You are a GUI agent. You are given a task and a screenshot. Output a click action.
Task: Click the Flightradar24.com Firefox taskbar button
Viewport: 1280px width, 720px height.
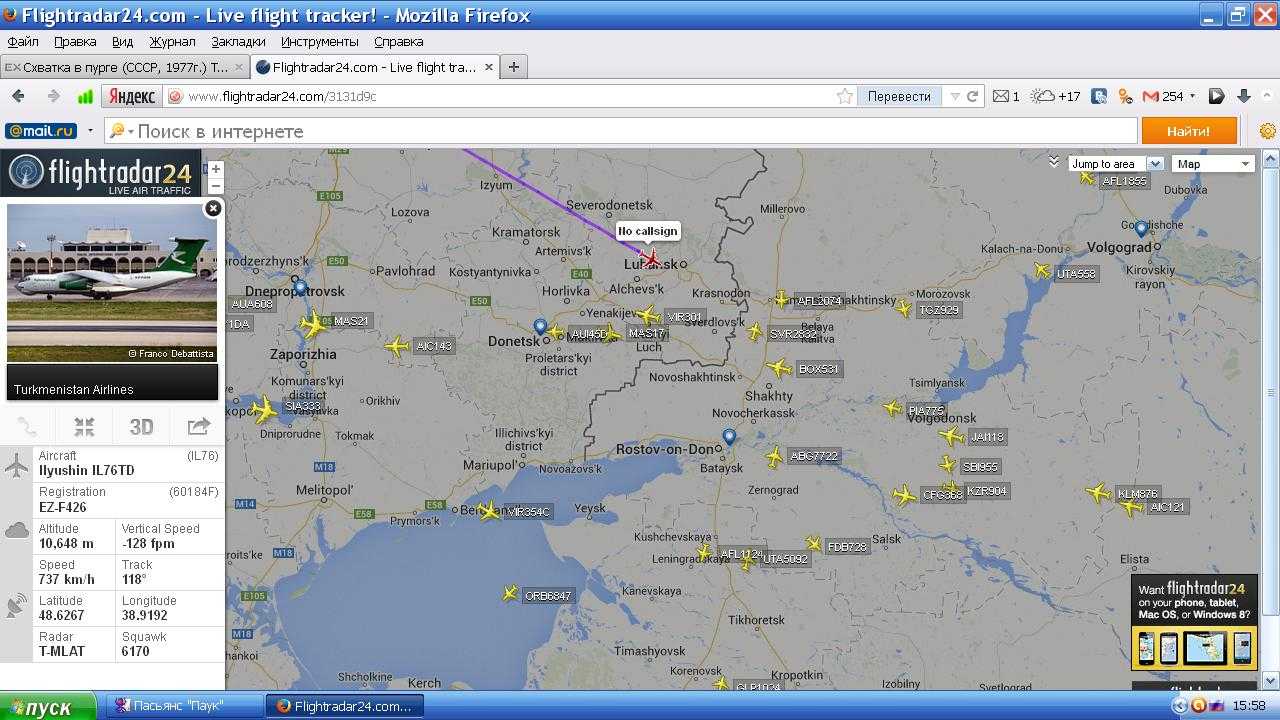(x=345, y=706)
